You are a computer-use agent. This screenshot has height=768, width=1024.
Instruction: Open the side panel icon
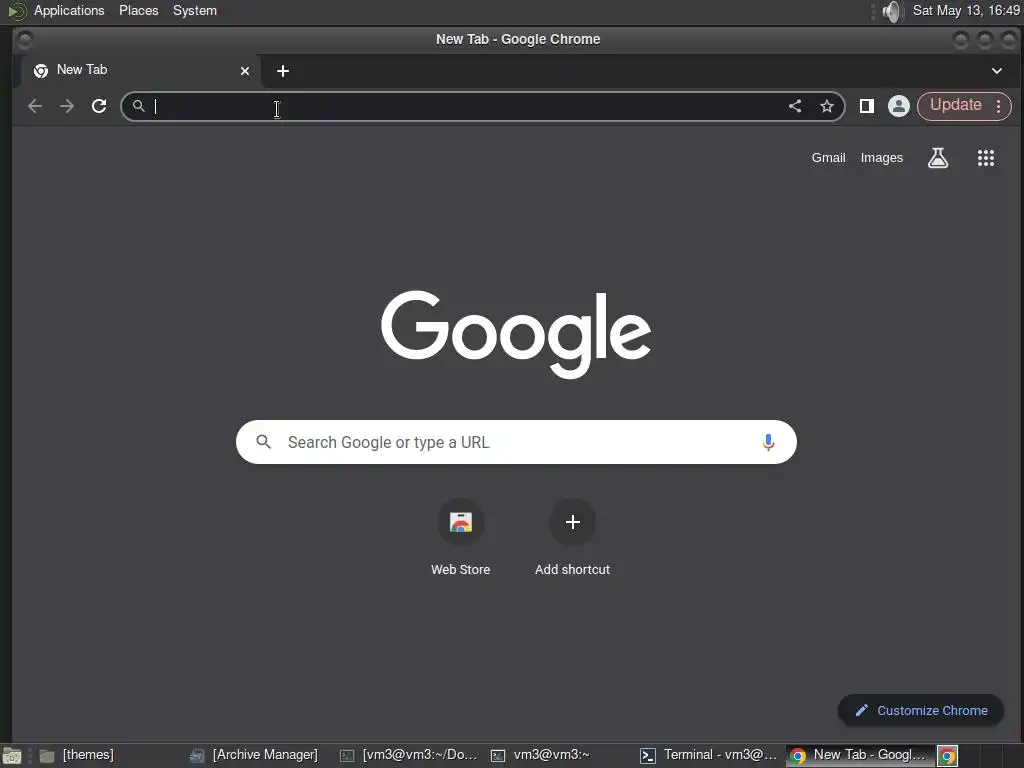click(867, 106)
